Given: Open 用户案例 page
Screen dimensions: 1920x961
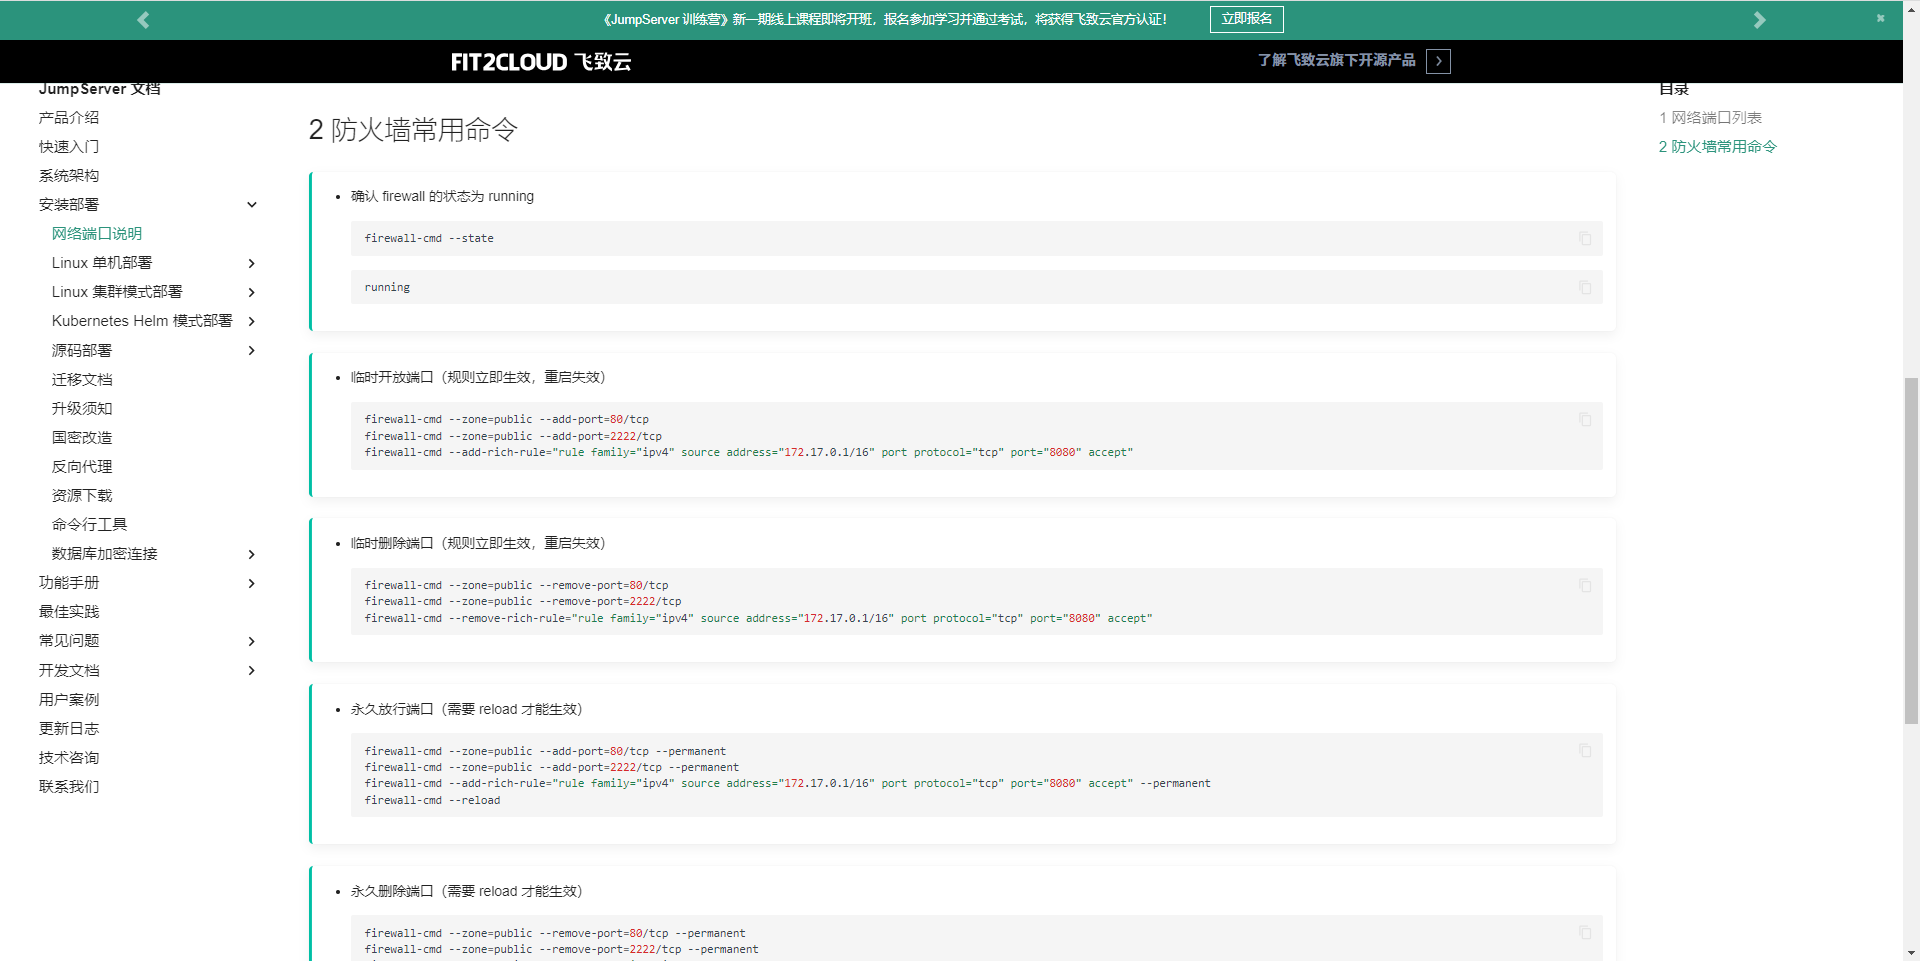Looking at the screenshot, I should [x=69, y=699].
